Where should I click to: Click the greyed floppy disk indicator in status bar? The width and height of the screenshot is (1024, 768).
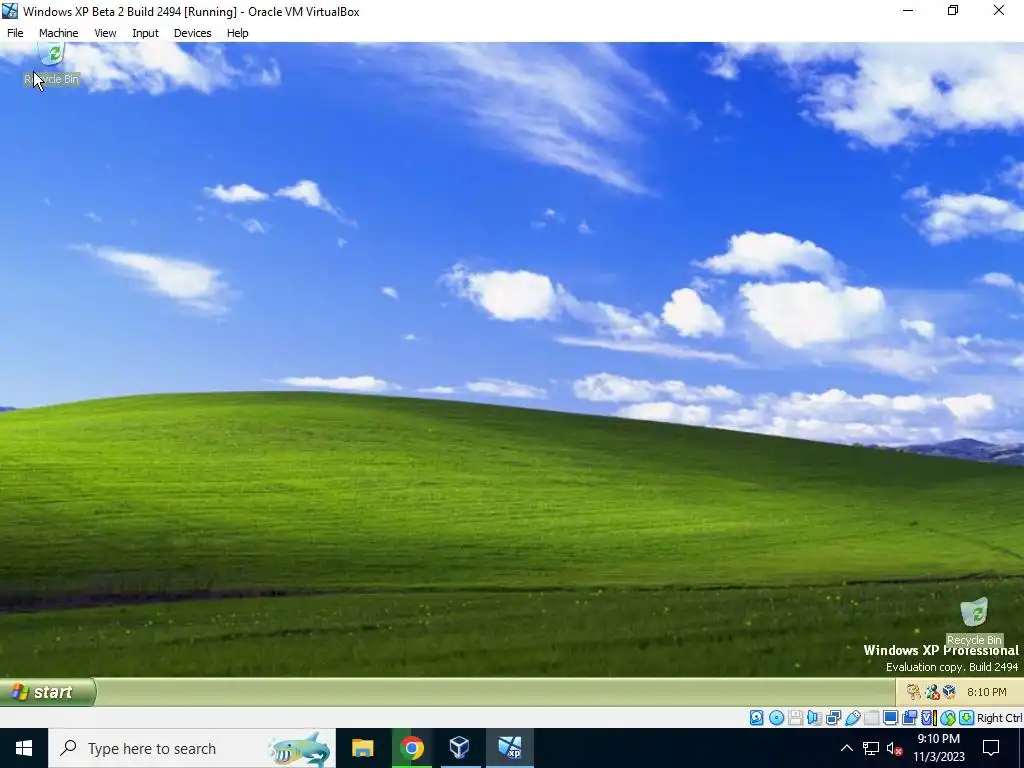[x=795, y=718]
